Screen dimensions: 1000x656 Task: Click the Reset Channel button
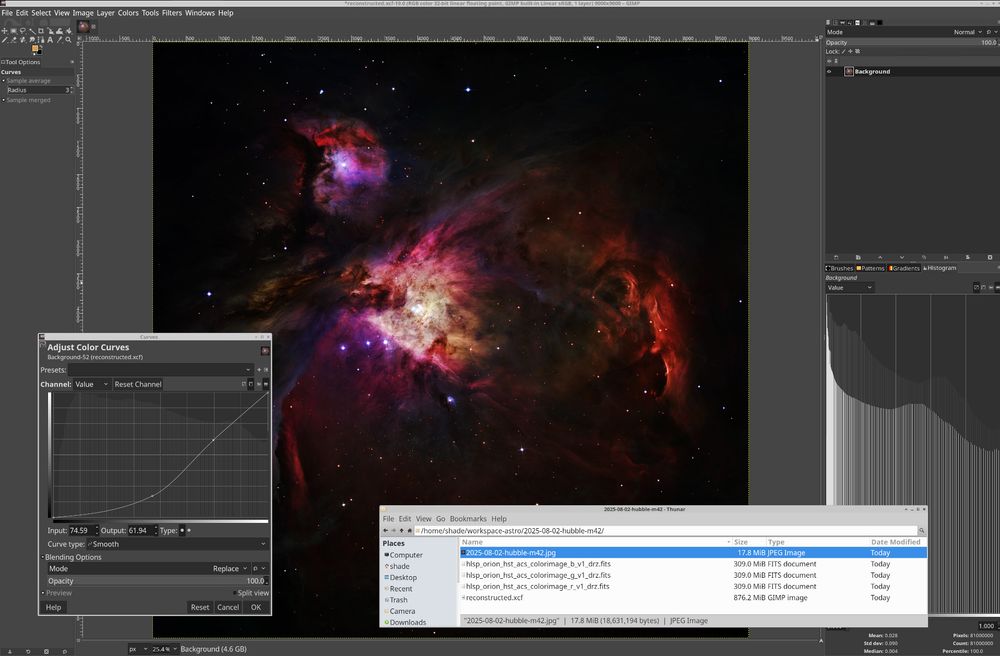(x=138, y=384)
